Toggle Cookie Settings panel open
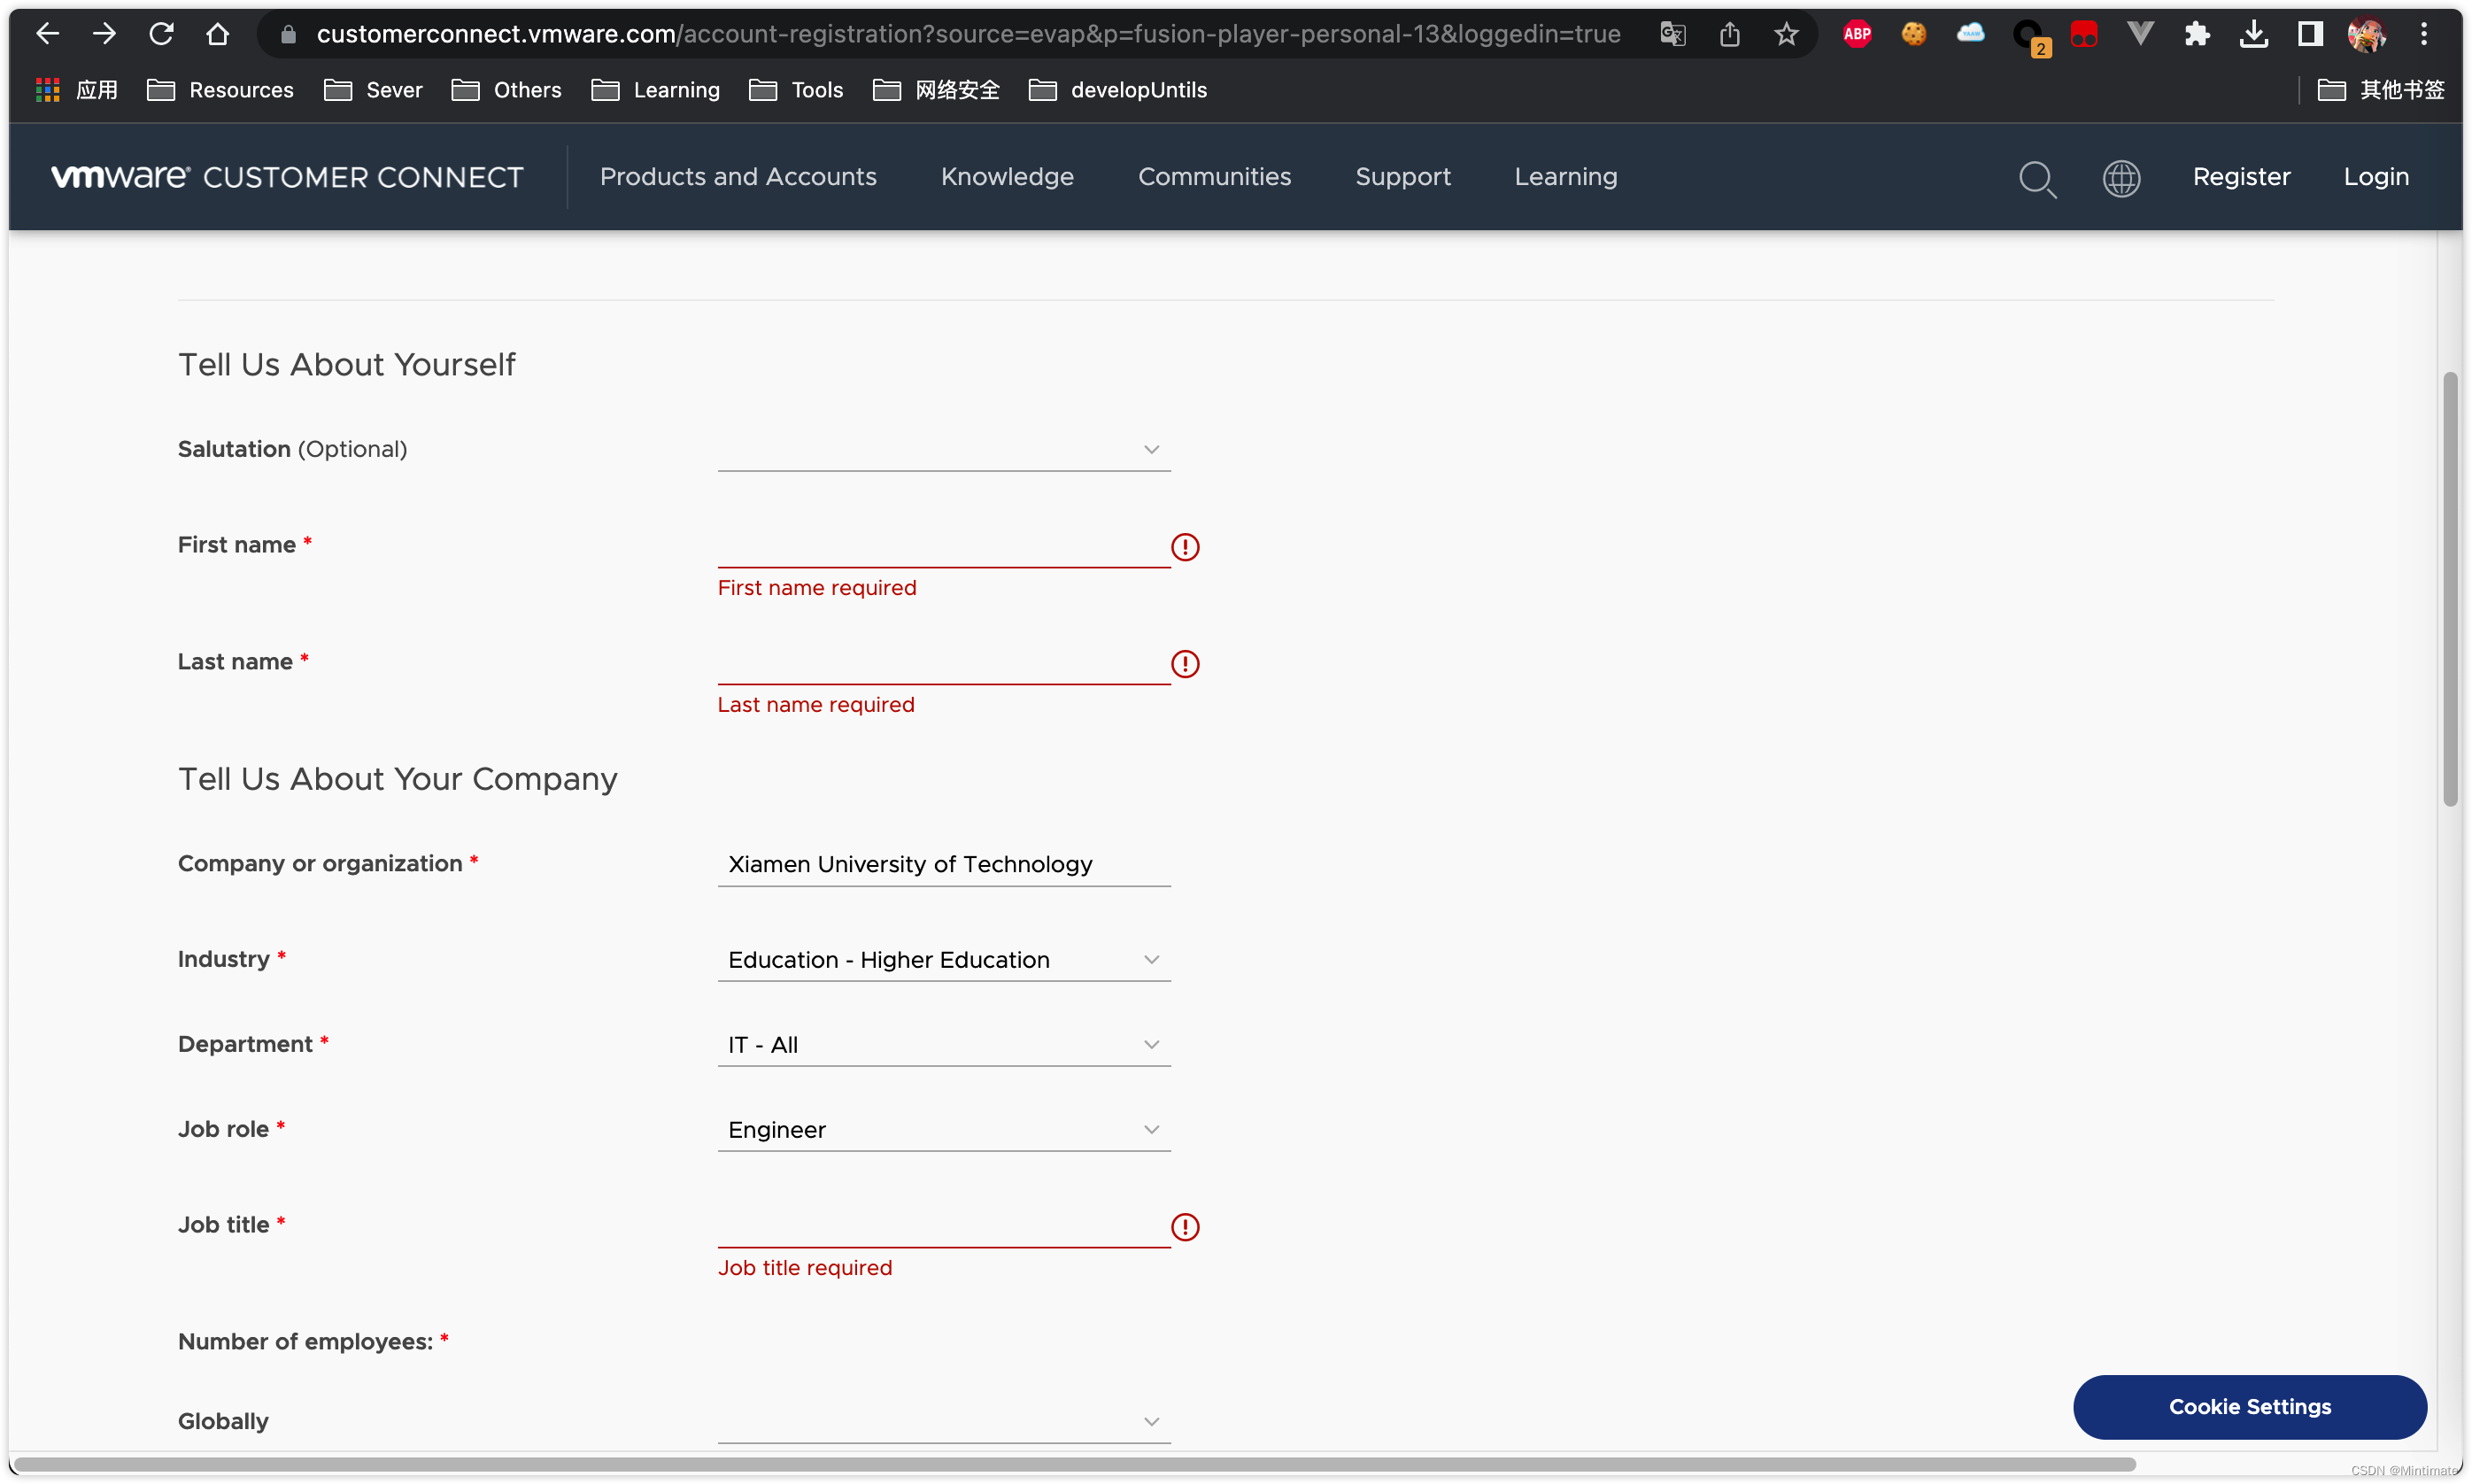This screenshot has width=2472, height=1484. [x=2250, y=1406]
